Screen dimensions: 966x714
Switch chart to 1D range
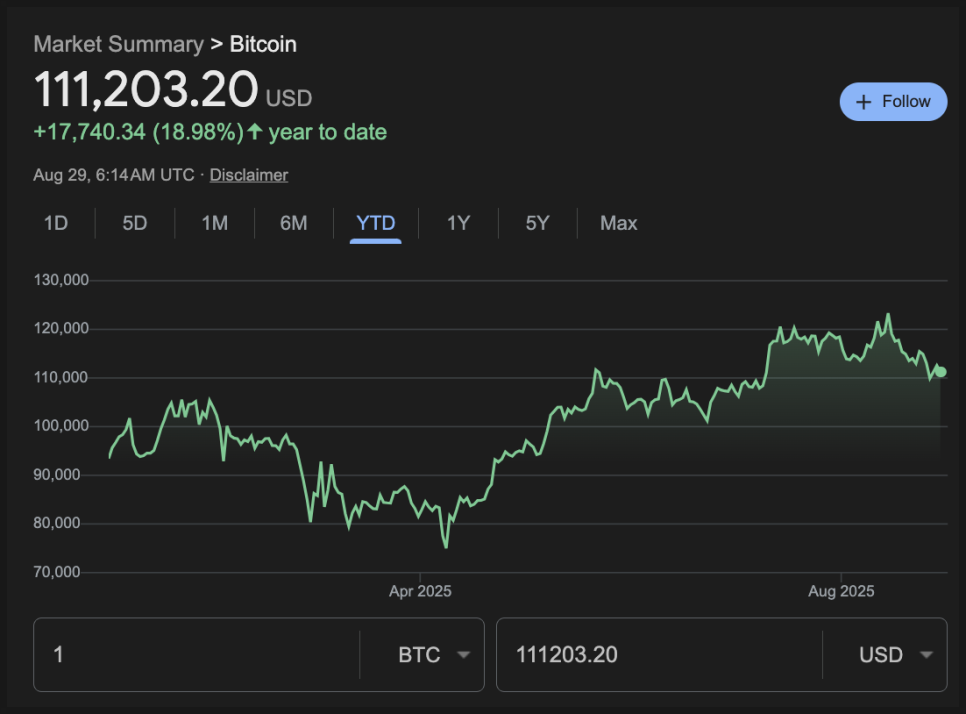pos(56,223)
